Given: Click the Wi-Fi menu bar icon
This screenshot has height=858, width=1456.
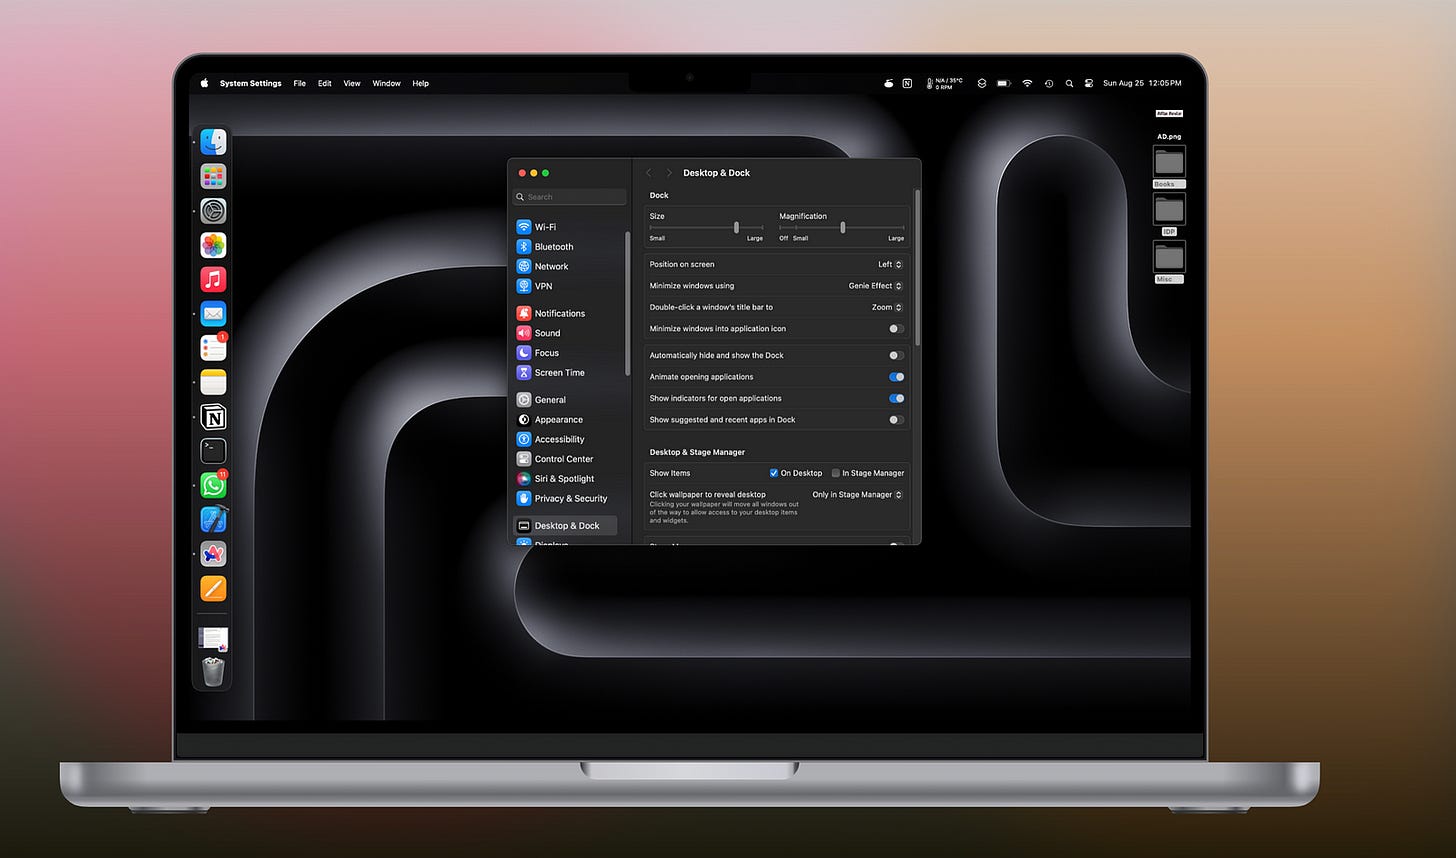Looking at the screenshot, I should 1027,84.
